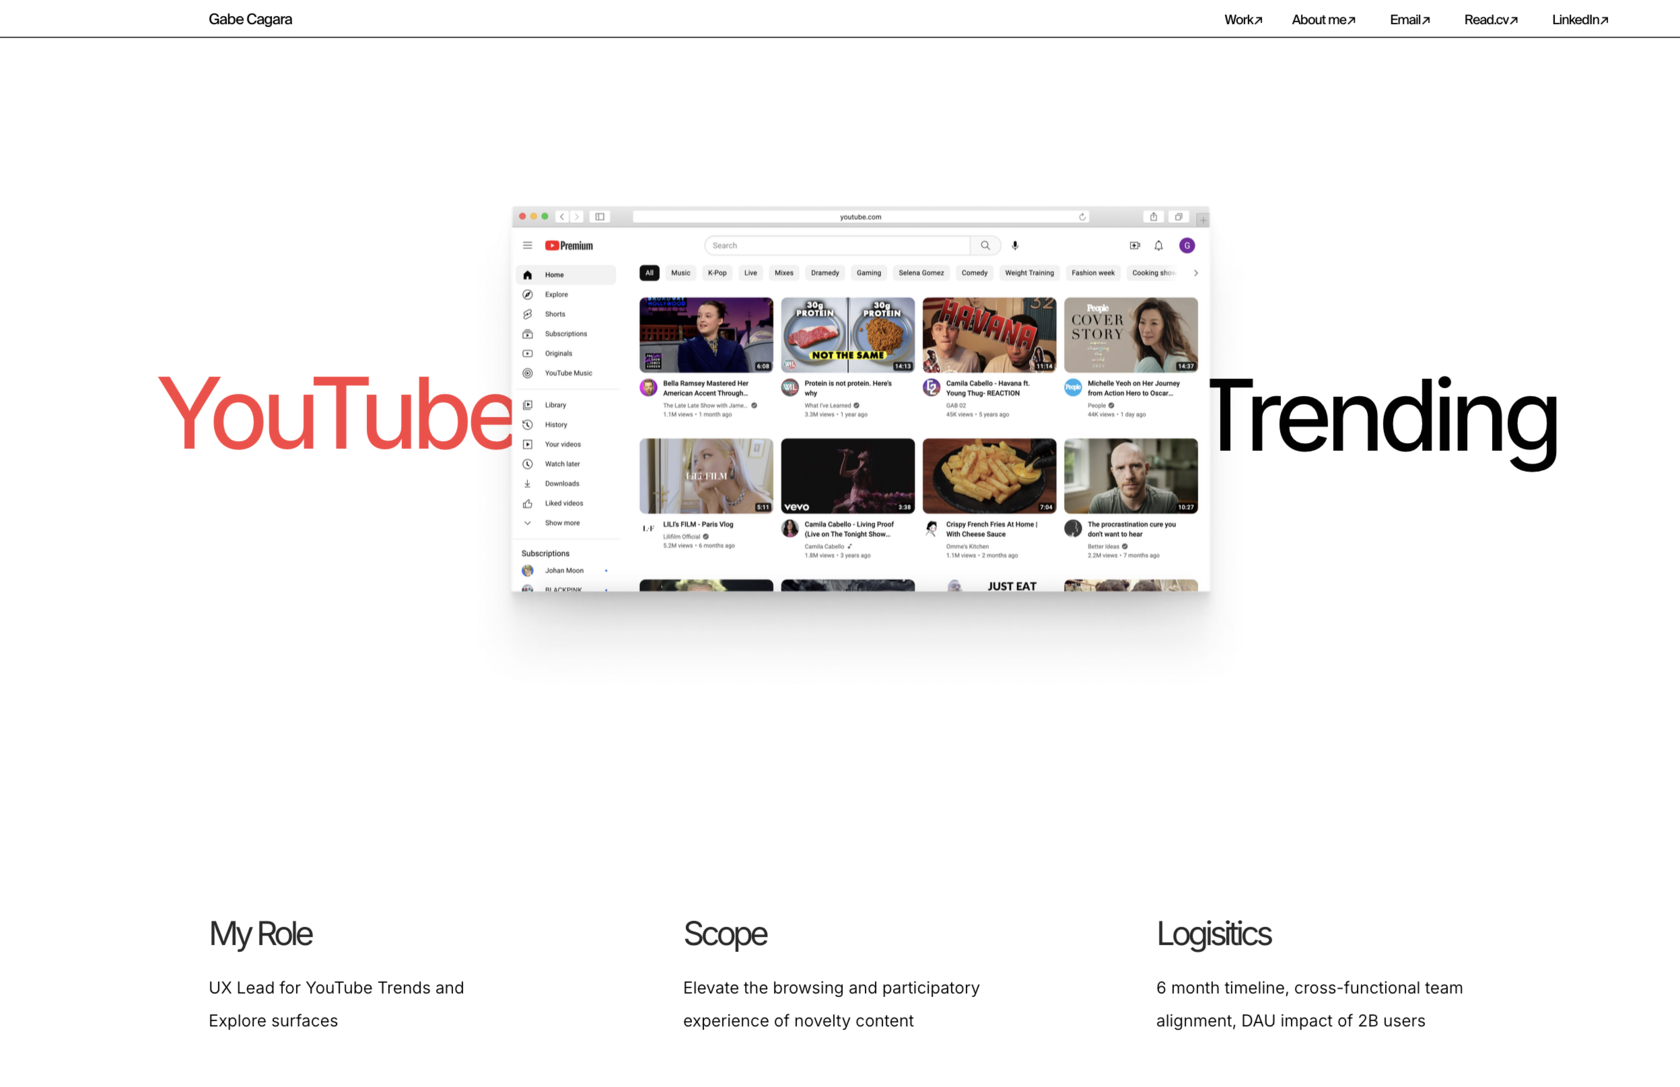
Task: Open Subscriptions in the YouTube sidebar
Action: click(x=566, y=334)
